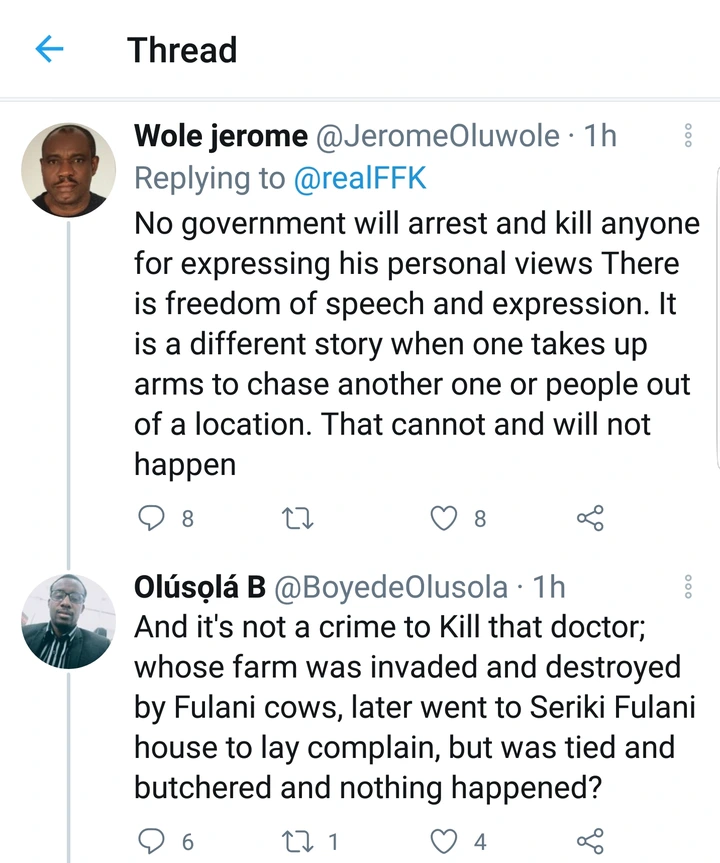Screen dimensions: 720x863
Task: Tap the Thread header title
Action: click(x=182, y=50)
